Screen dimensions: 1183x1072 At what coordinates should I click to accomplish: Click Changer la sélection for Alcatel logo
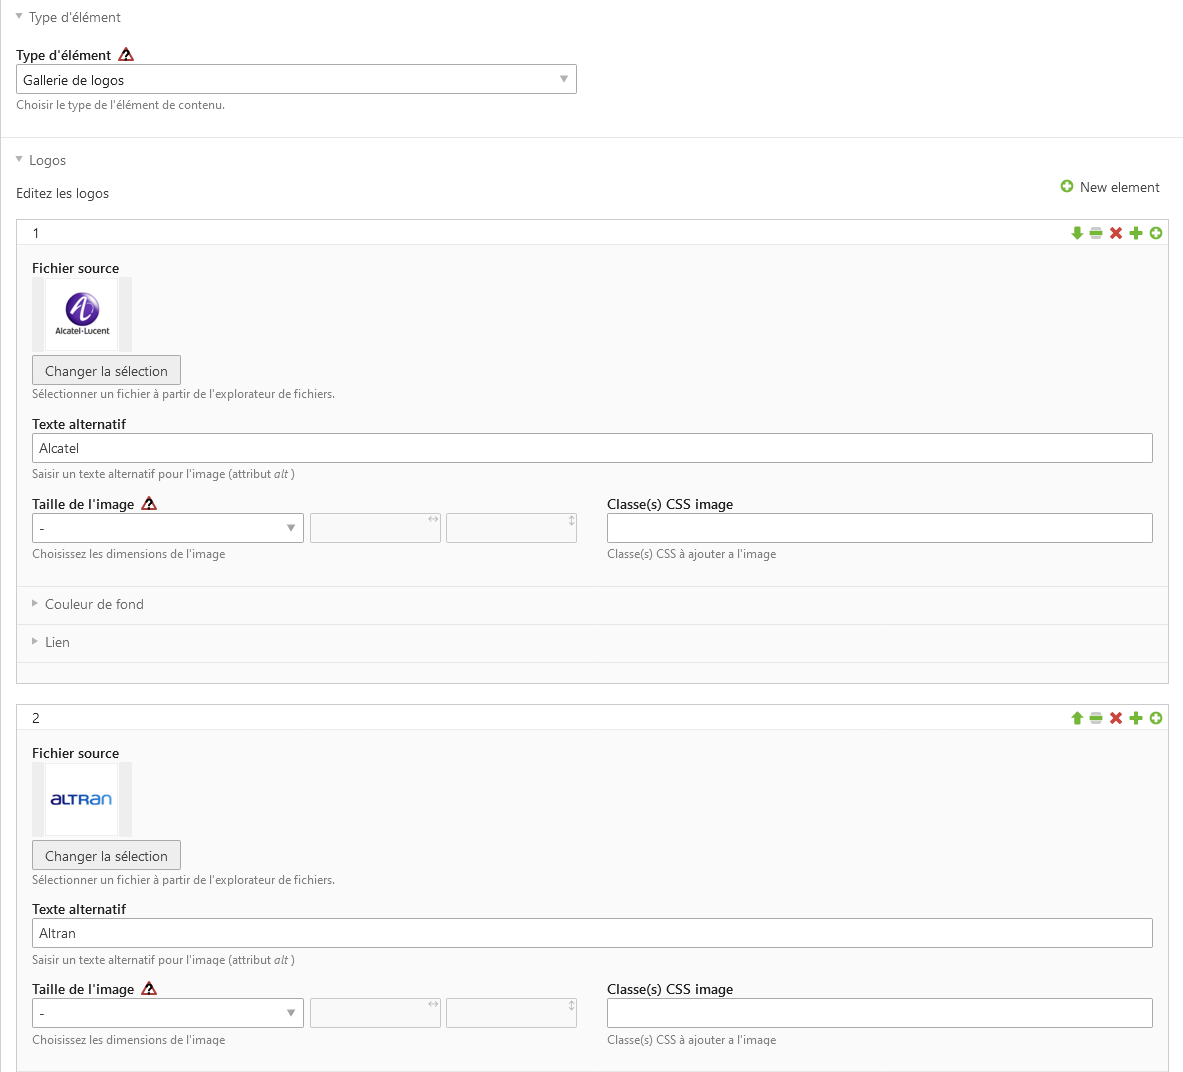coord(106,370)
